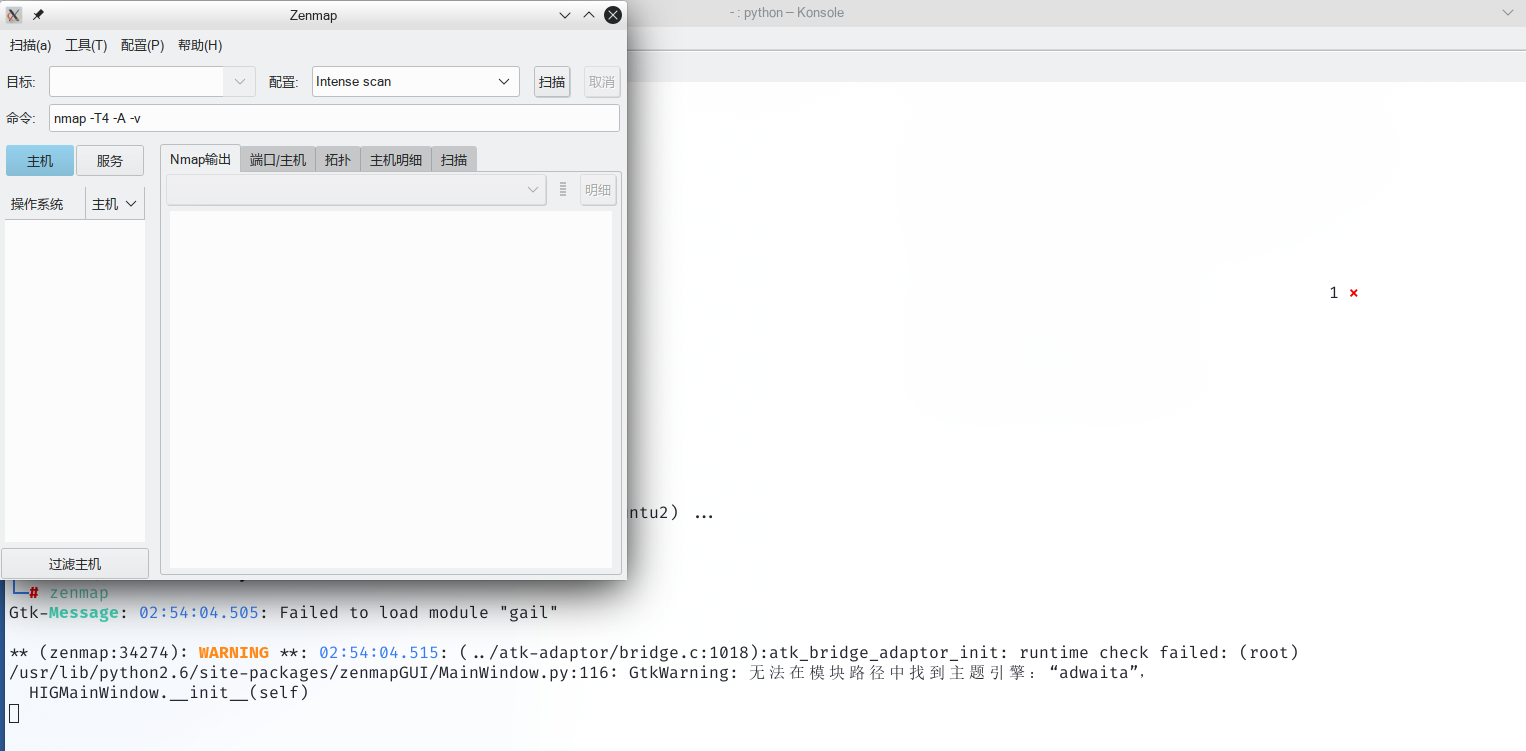The image size is (1526, 751).
Task: Open the 扫描(a) menu in Zenmap
Action: 31,45
